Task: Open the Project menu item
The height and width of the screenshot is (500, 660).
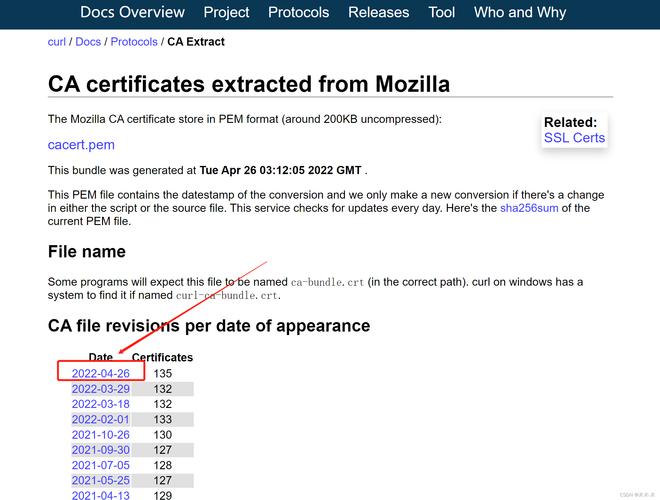Action: coord(226,12)
